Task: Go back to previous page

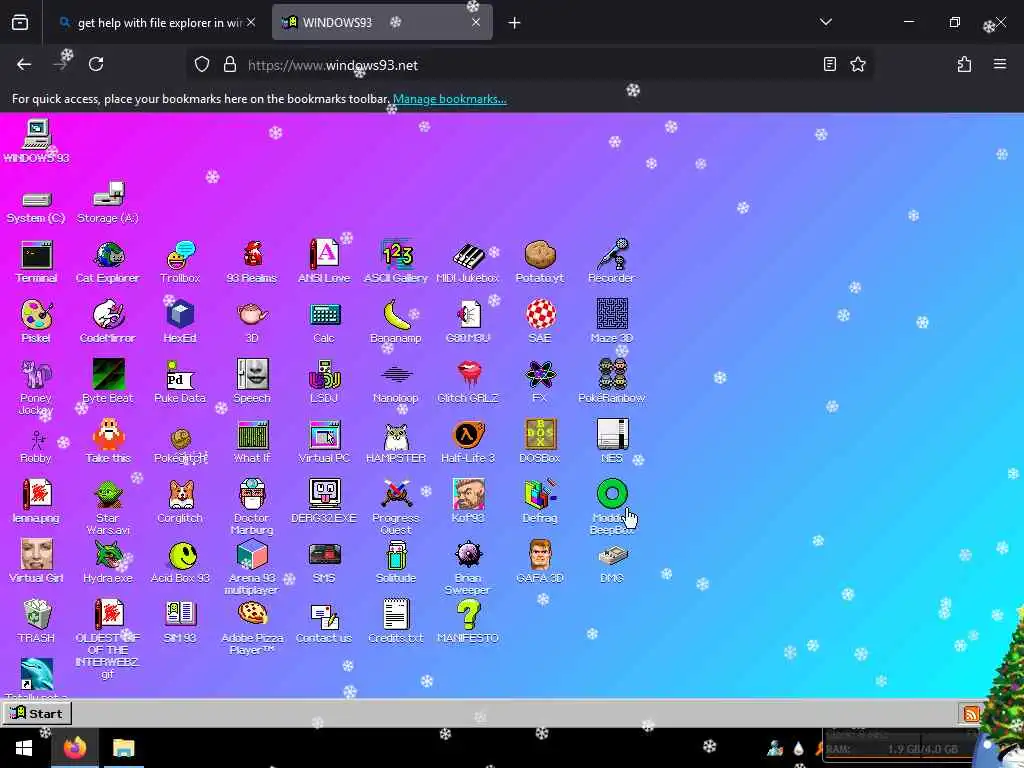Action: click(x=24, y=64)
